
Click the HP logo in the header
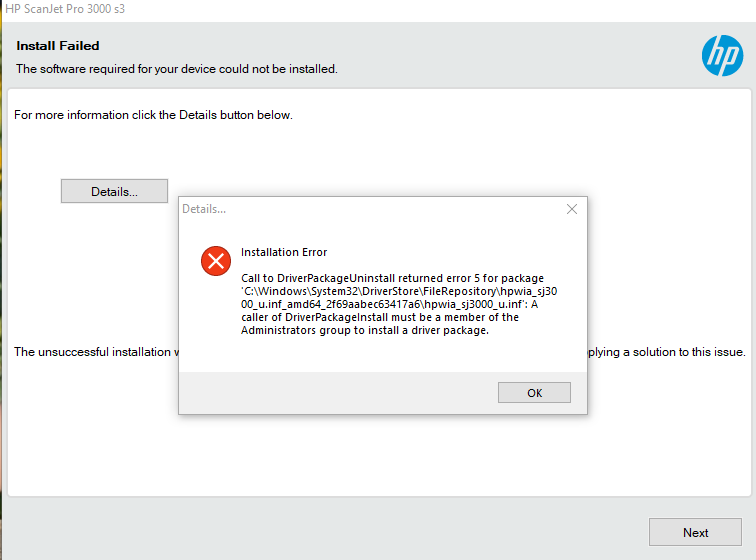coord(722,55)
